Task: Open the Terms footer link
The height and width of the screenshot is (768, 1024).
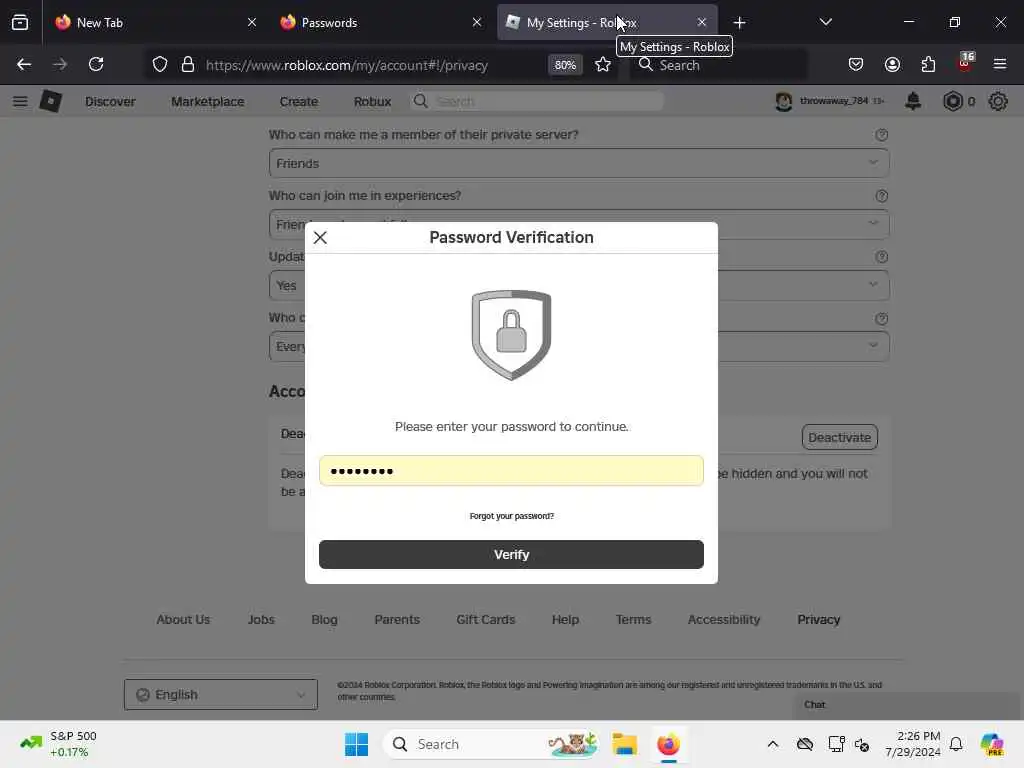Action: pos(633,619)
